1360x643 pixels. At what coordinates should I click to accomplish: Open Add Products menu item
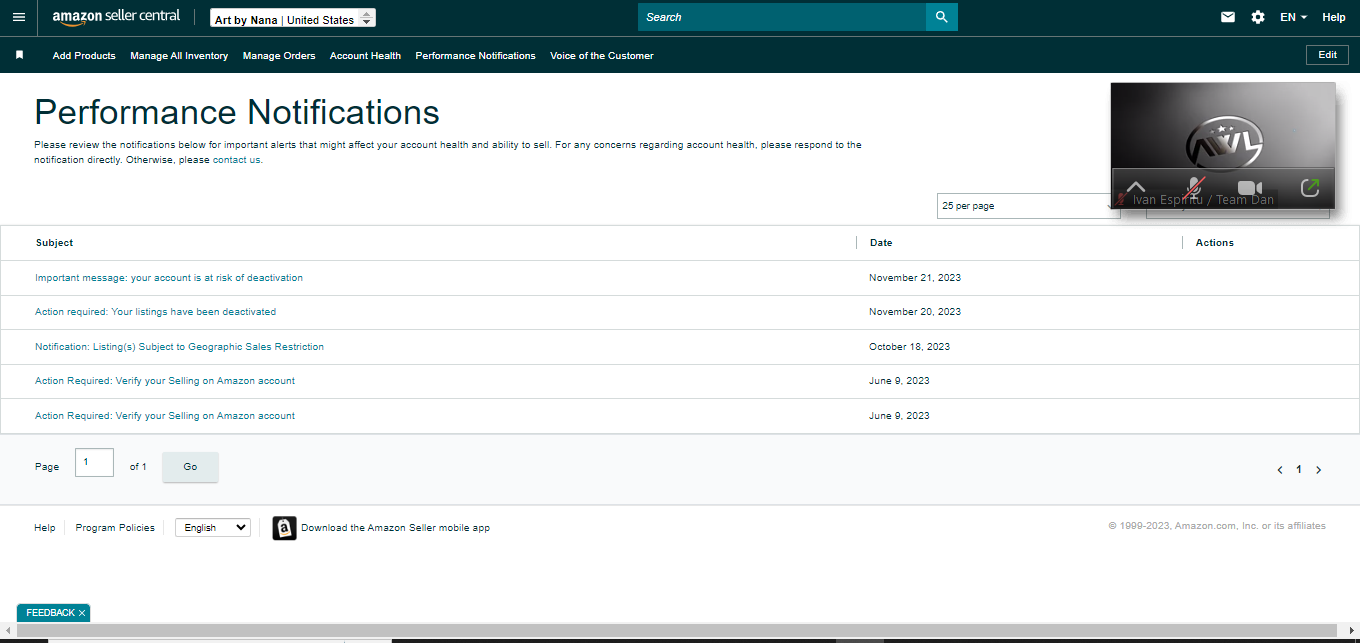pos(84,56)
